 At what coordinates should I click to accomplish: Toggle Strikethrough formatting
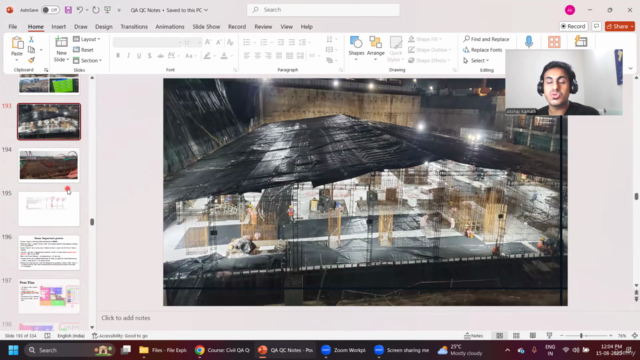coord(160,56)
